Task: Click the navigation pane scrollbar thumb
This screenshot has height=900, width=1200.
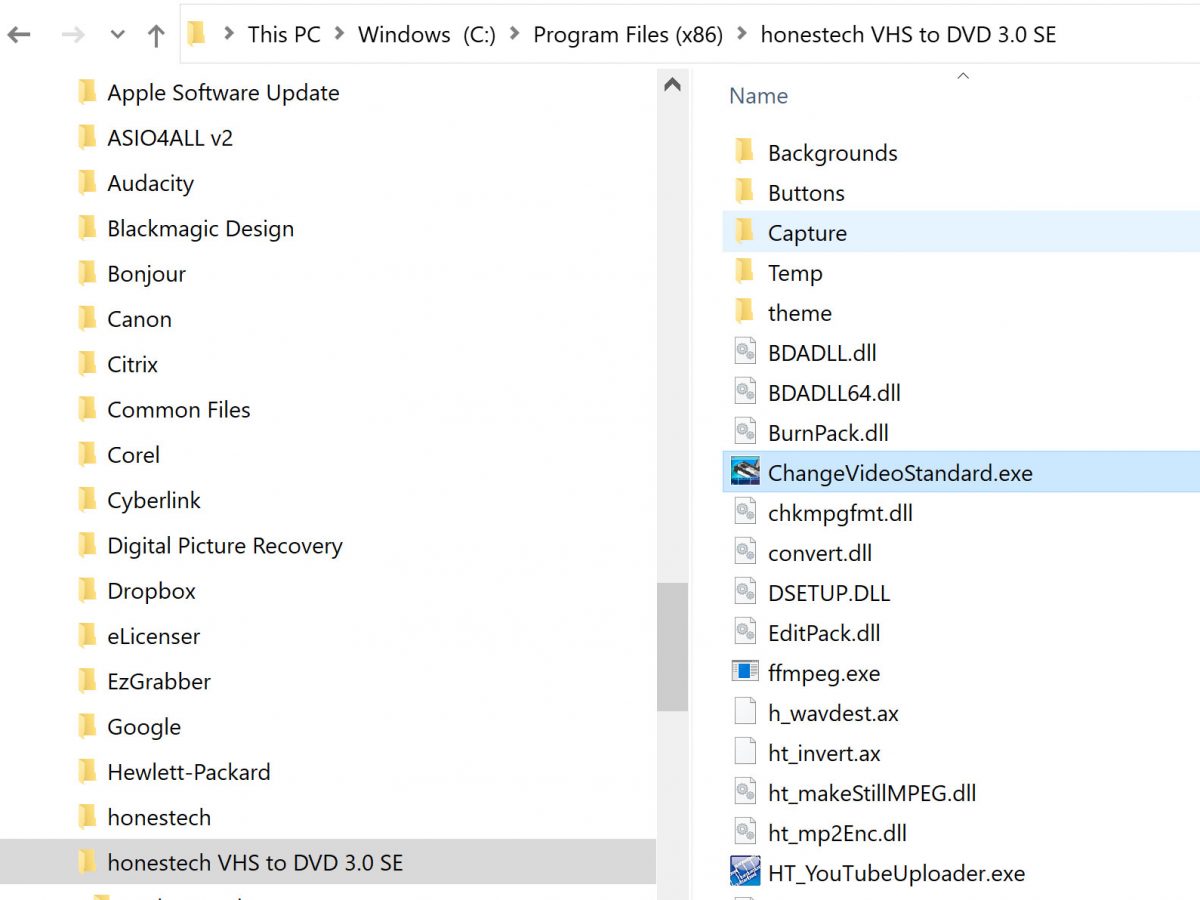Action: [672, 645]
